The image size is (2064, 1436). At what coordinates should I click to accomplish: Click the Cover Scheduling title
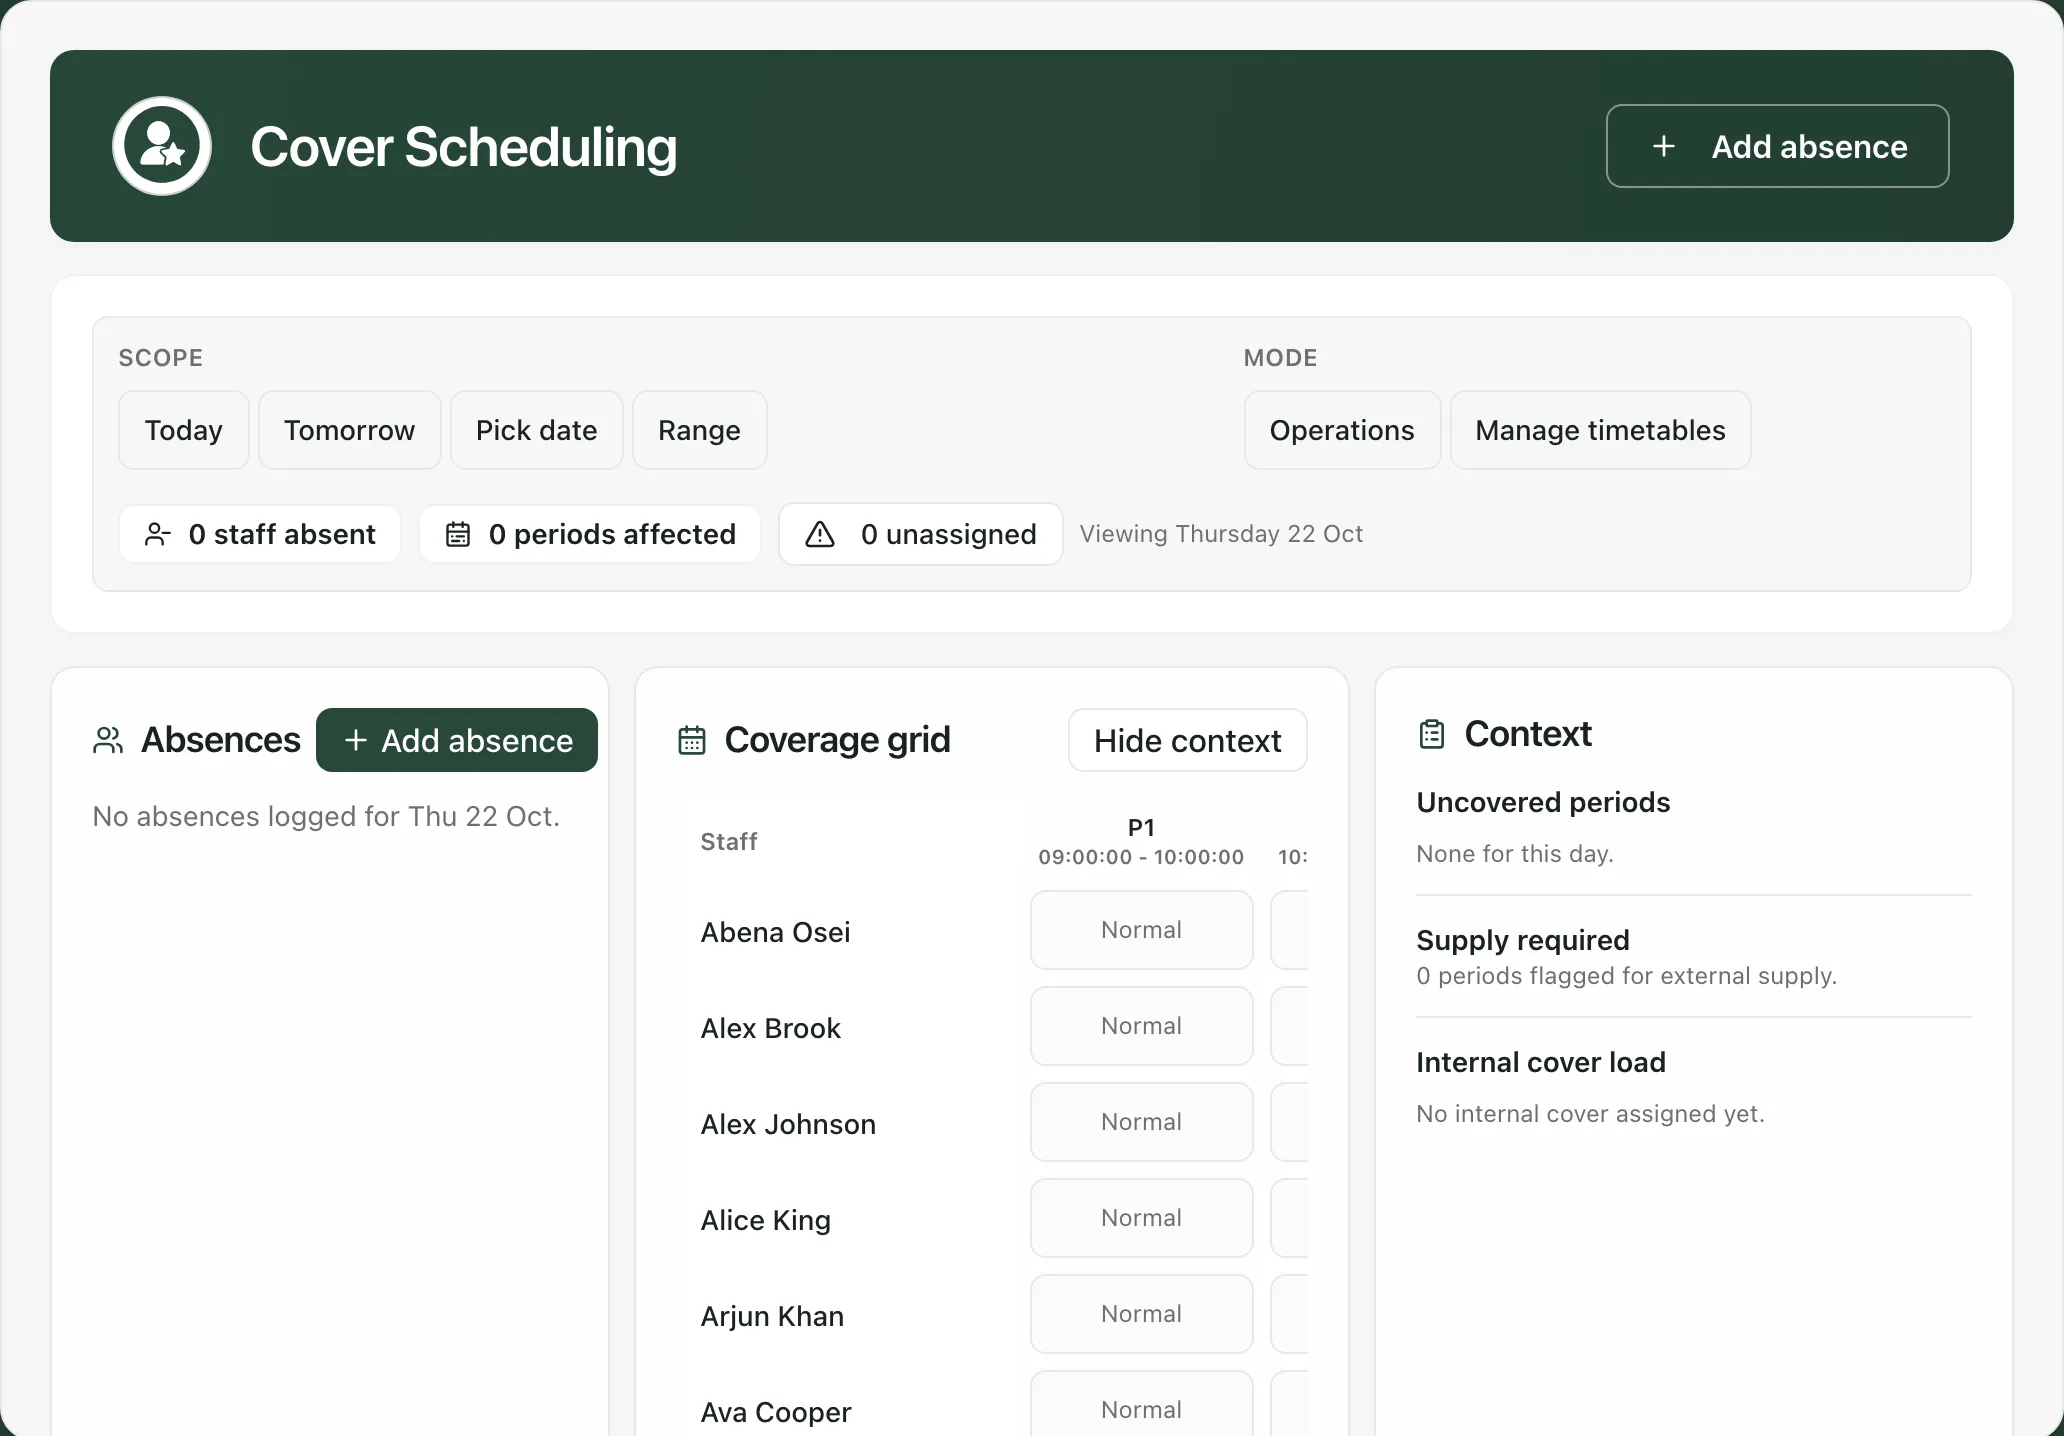click(464, 147)
